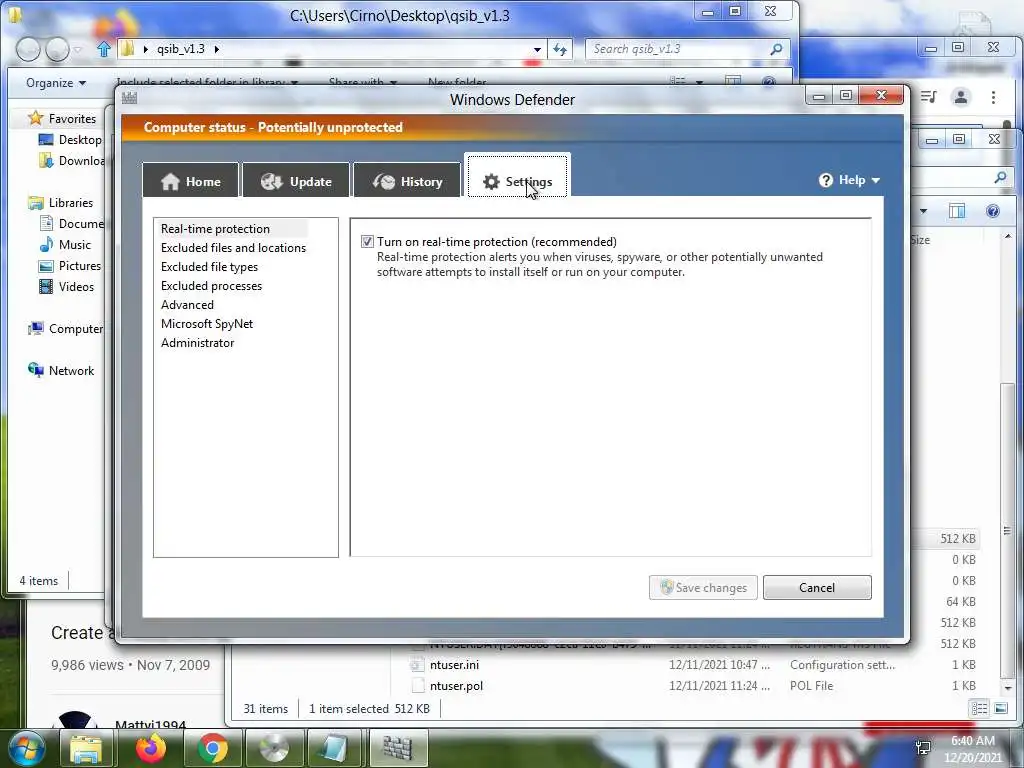This screenshot has width=1024, height=768.
Task: Click the browser profile avatar icon
Action: click(961, 97)
